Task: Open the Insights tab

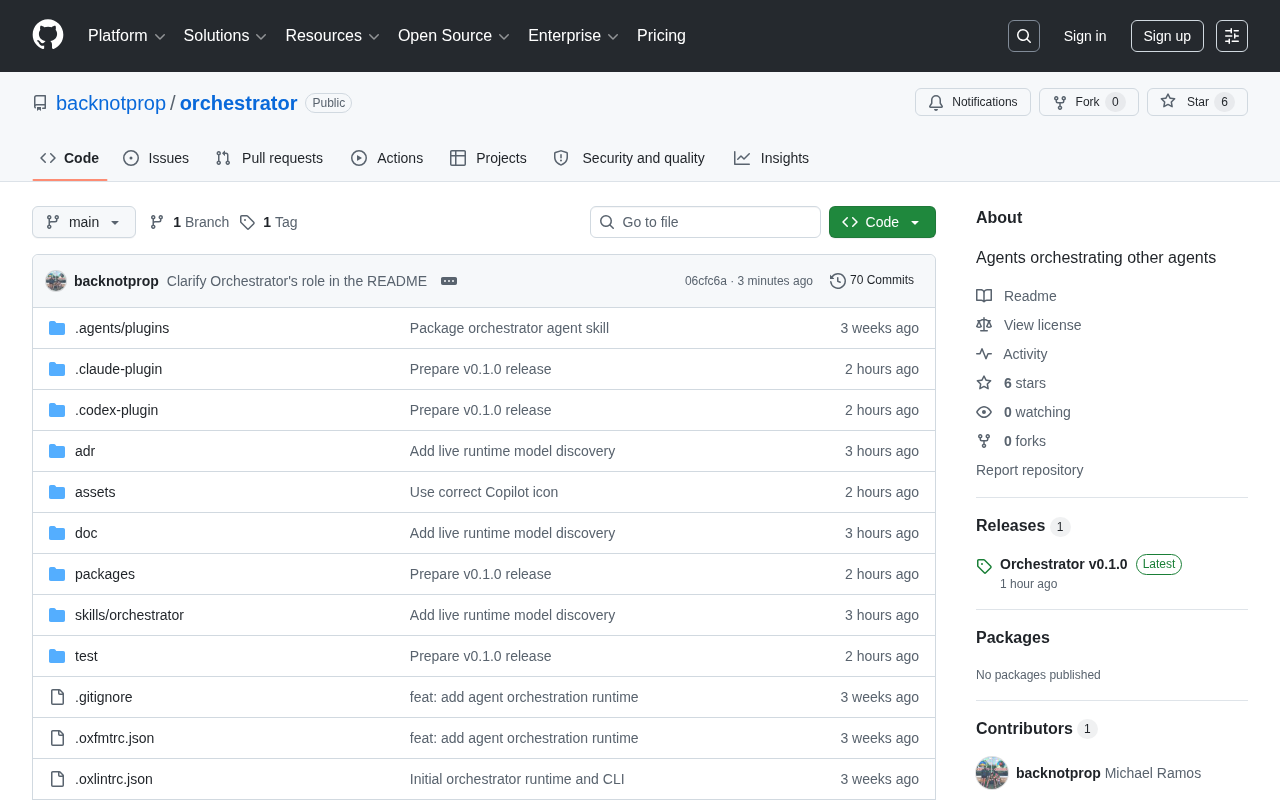Action: (x=771, y=158)
